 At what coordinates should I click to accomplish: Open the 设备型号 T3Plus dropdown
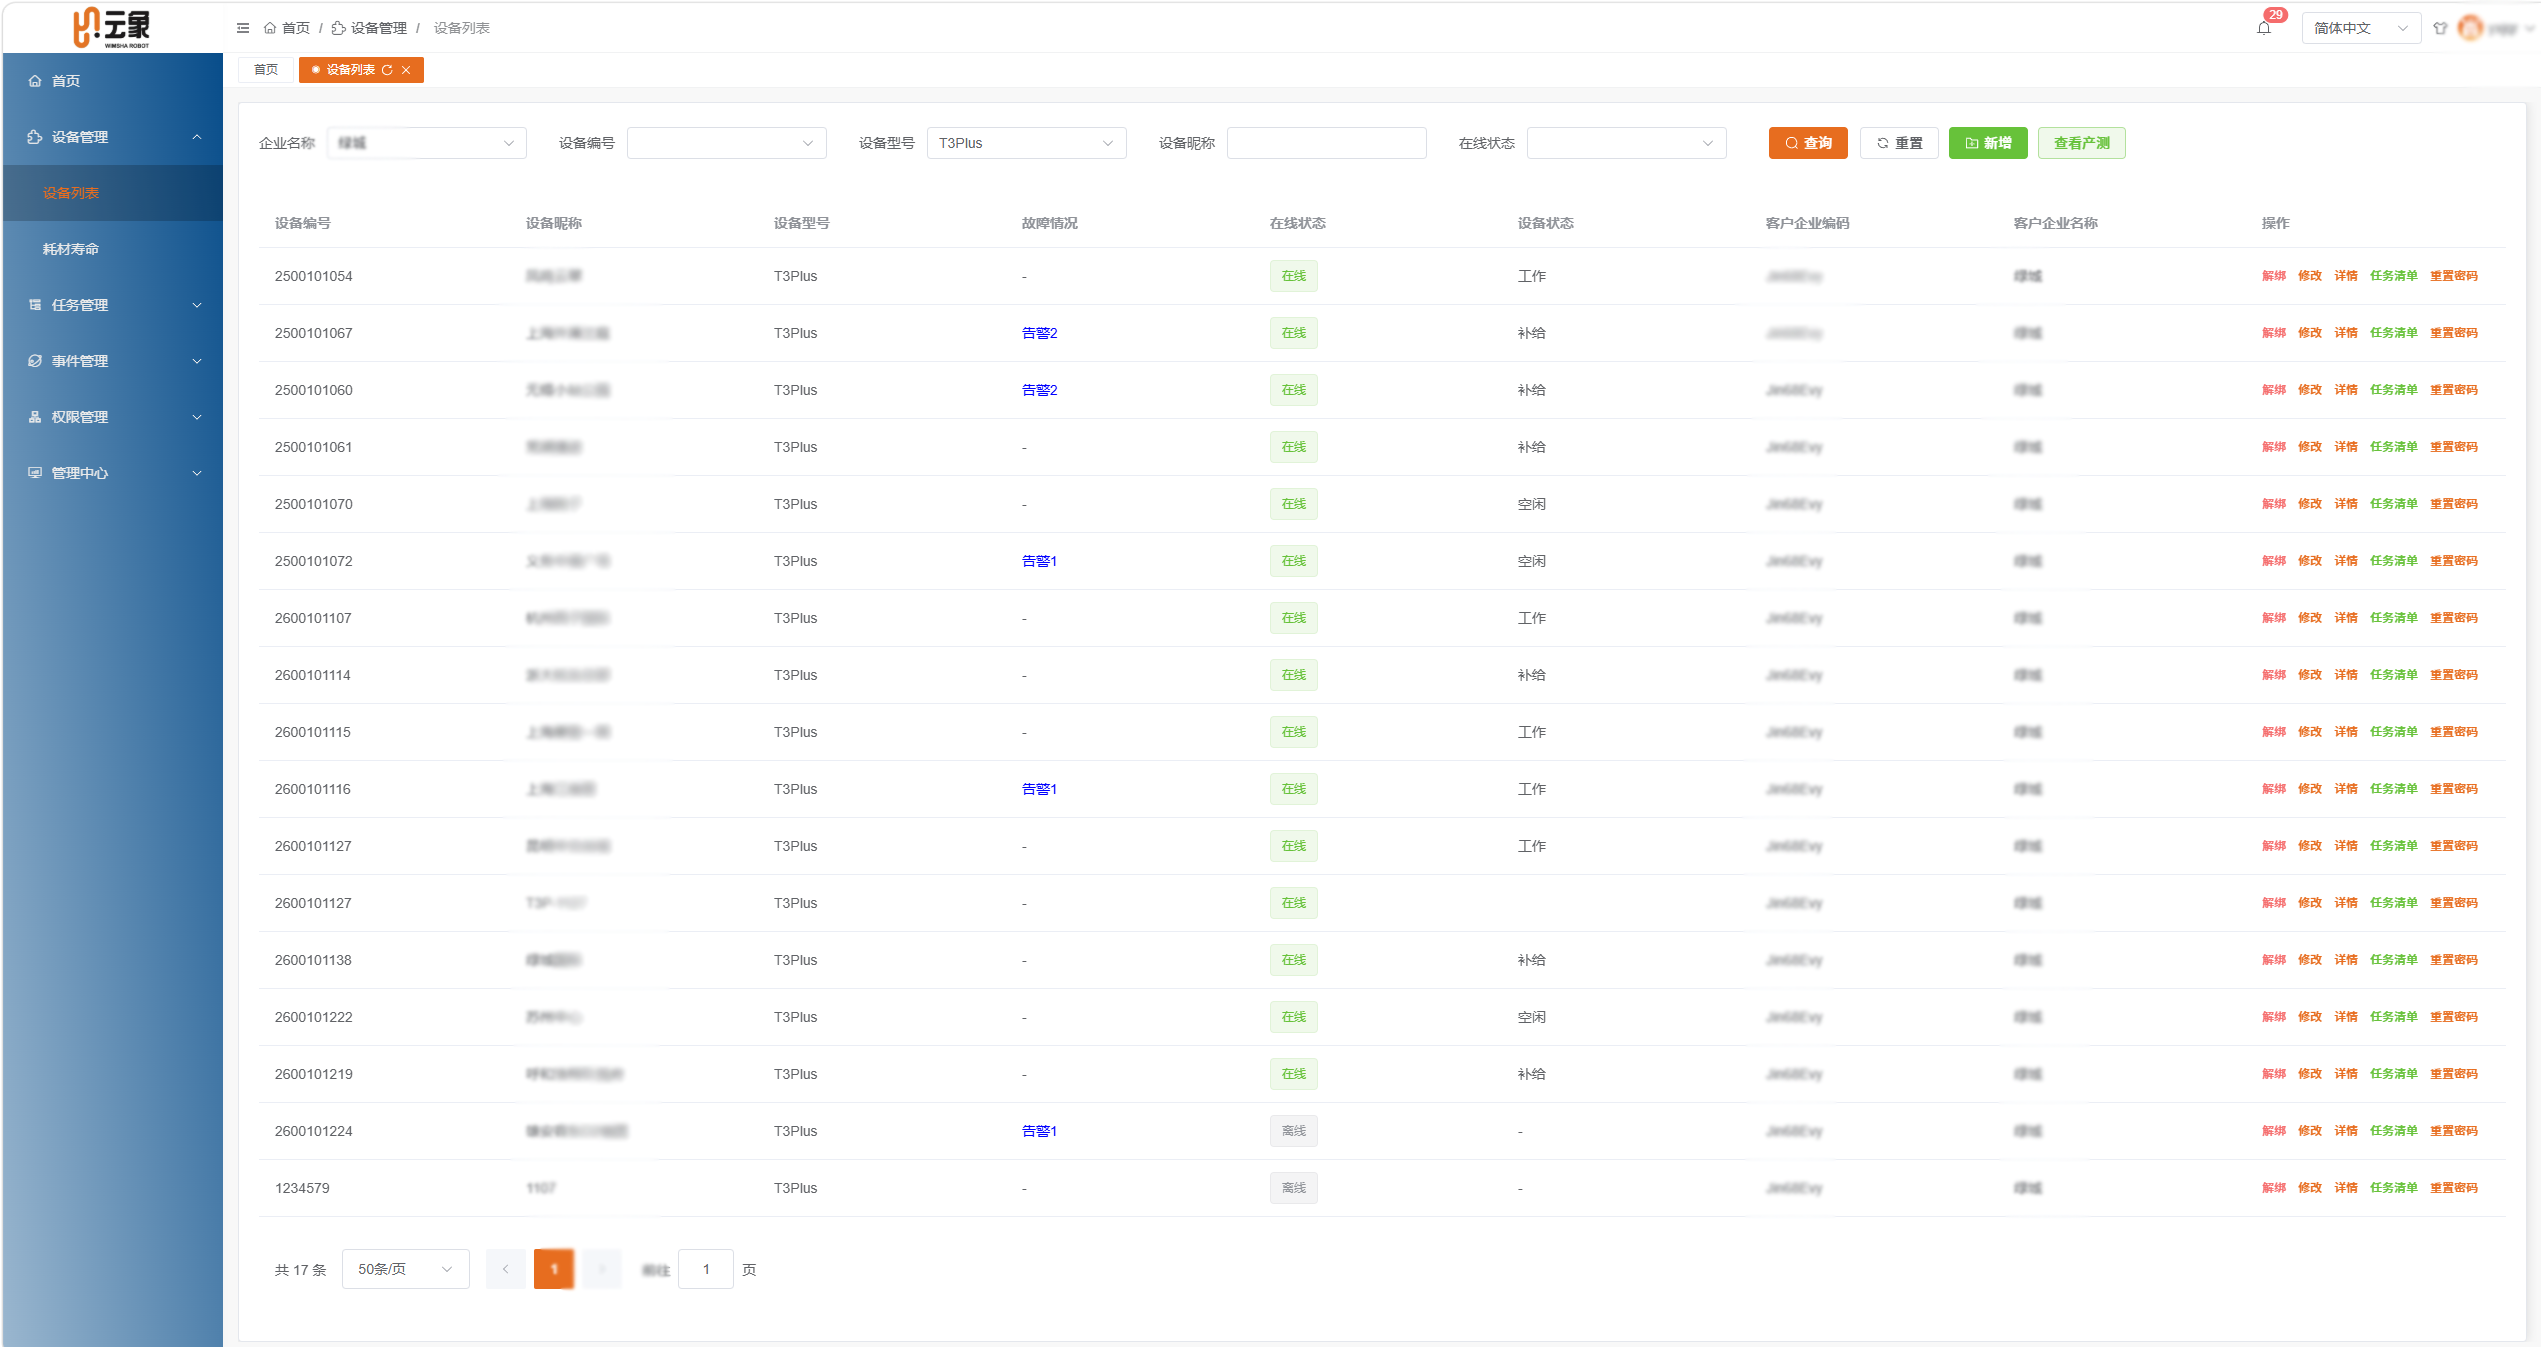[x=1027, y=143]
